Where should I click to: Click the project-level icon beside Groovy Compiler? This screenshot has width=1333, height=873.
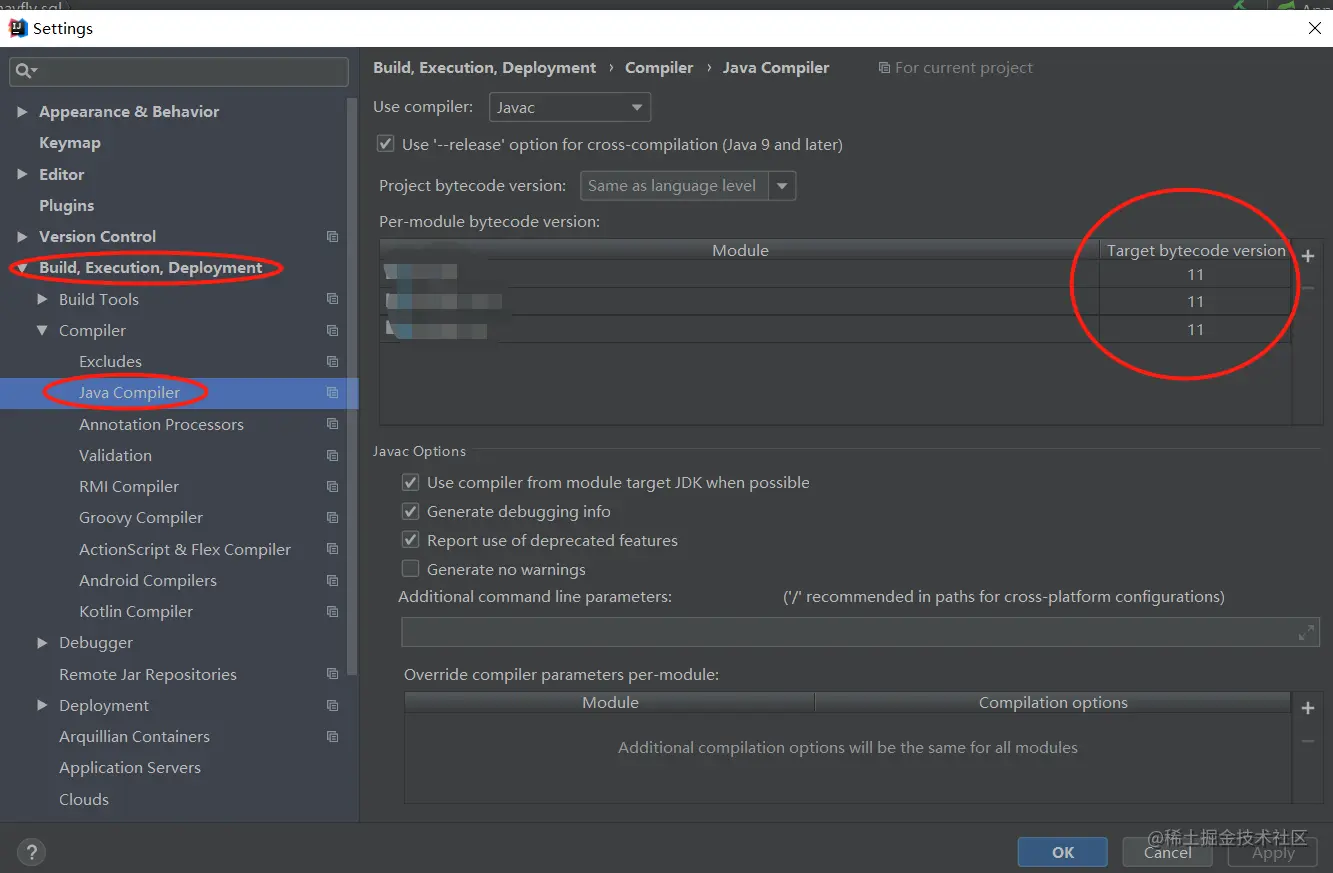pos(333,518)
